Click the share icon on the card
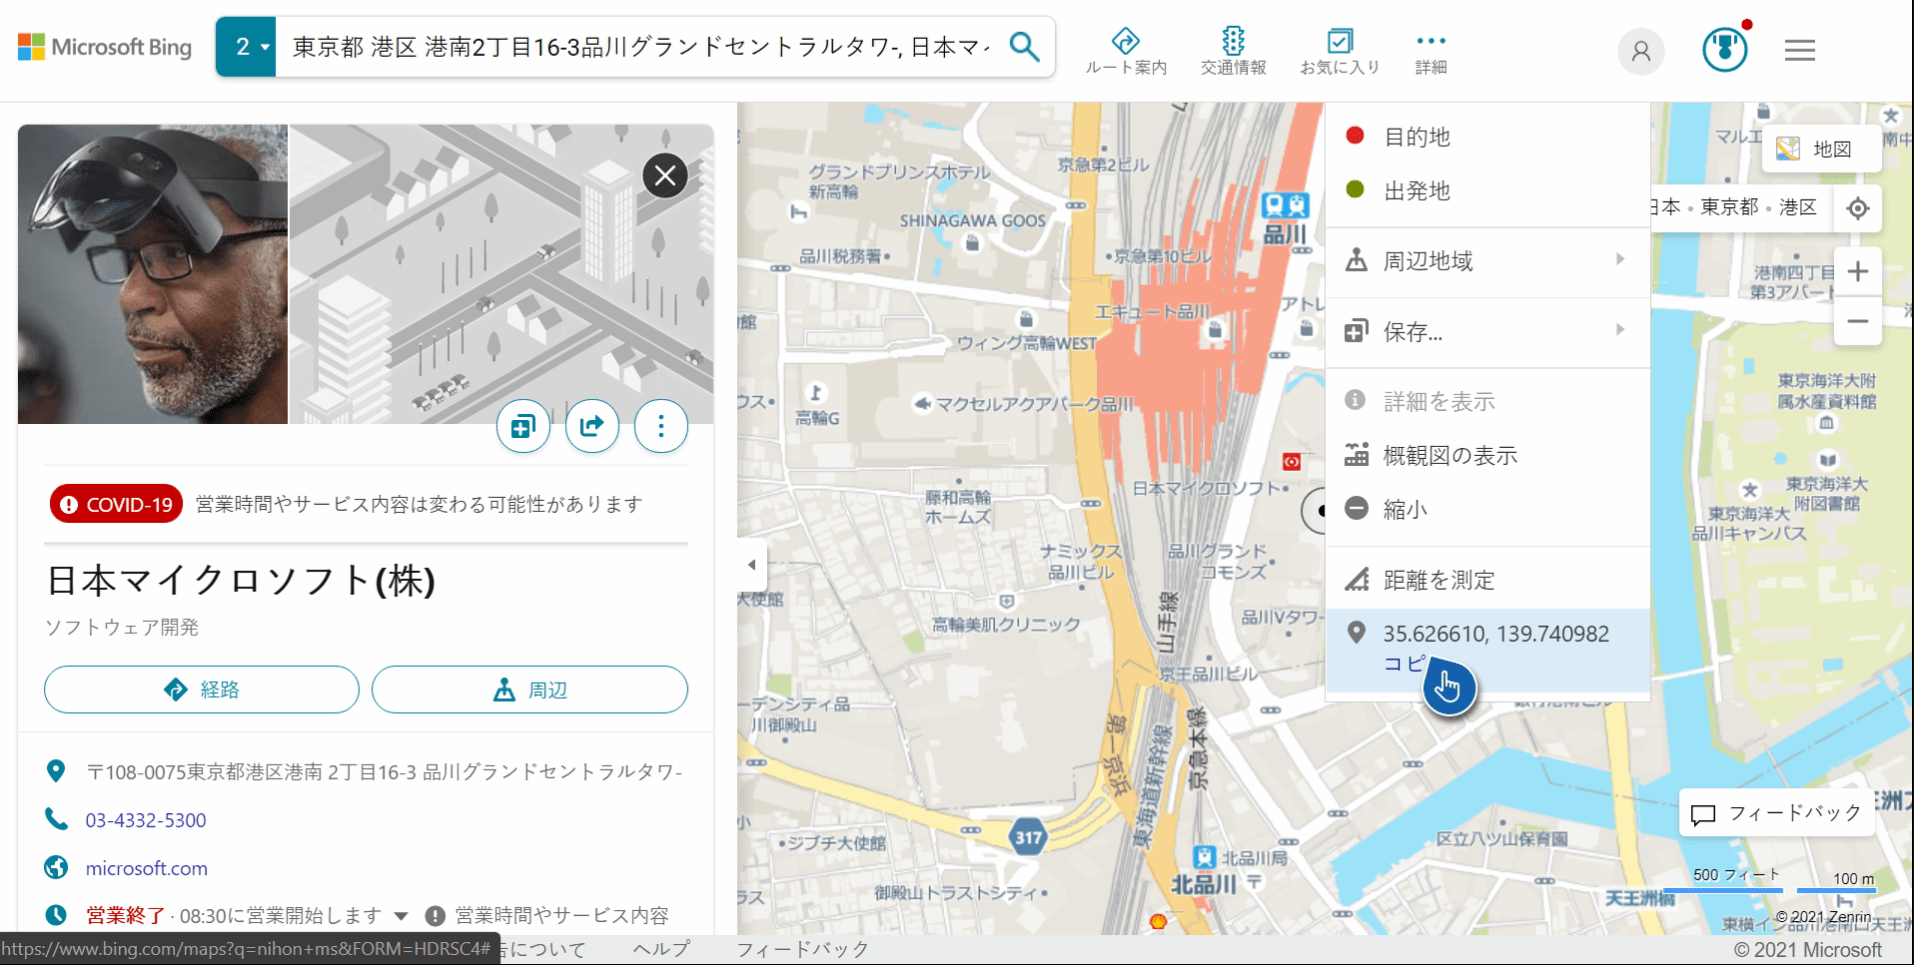Viewport: 1914px width, 965px height. (x=592, y=427)
